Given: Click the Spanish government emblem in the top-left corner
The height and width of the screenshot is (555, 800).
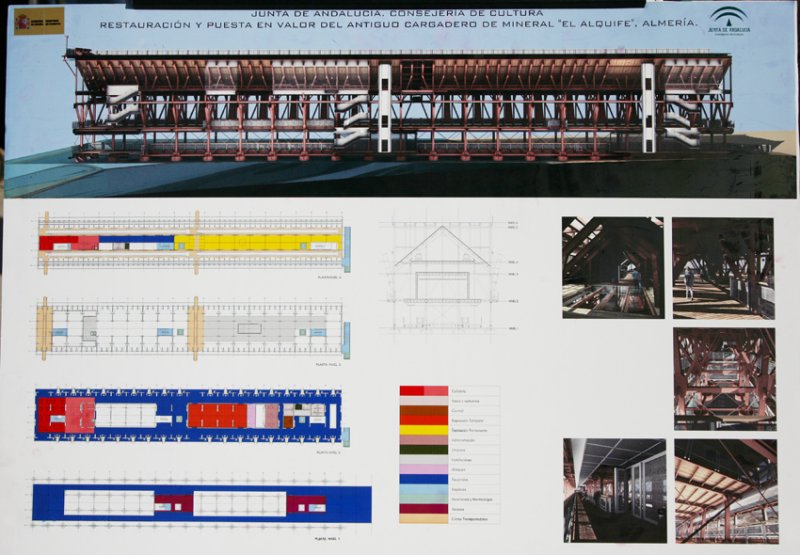Looking at the screenshot, I should pos(38,20).
